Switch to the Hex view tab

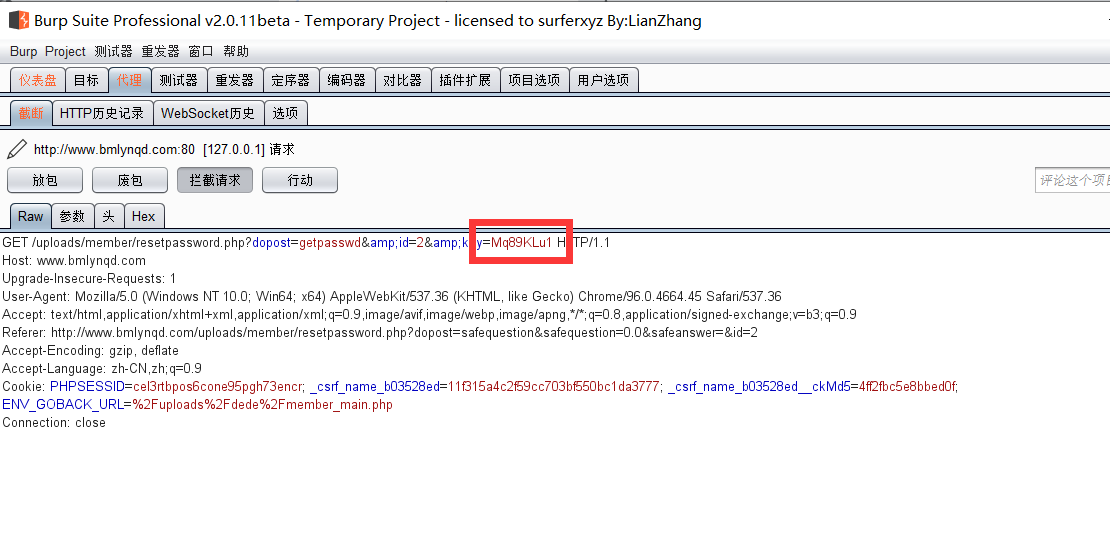pyautogui.click(x=144, y=217)
